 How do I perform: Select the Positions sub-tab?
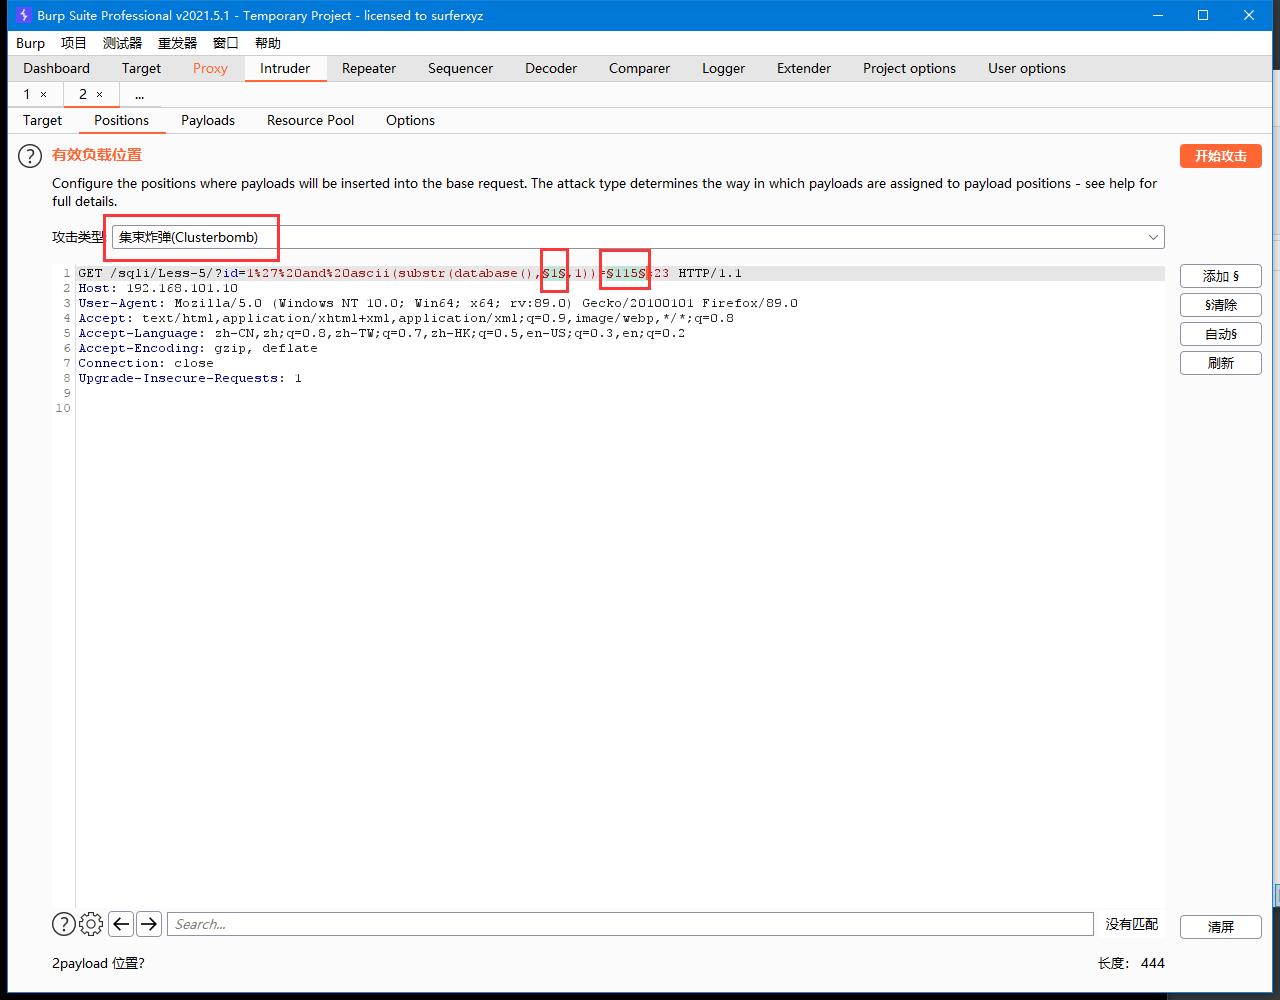[x=121, y=120]
